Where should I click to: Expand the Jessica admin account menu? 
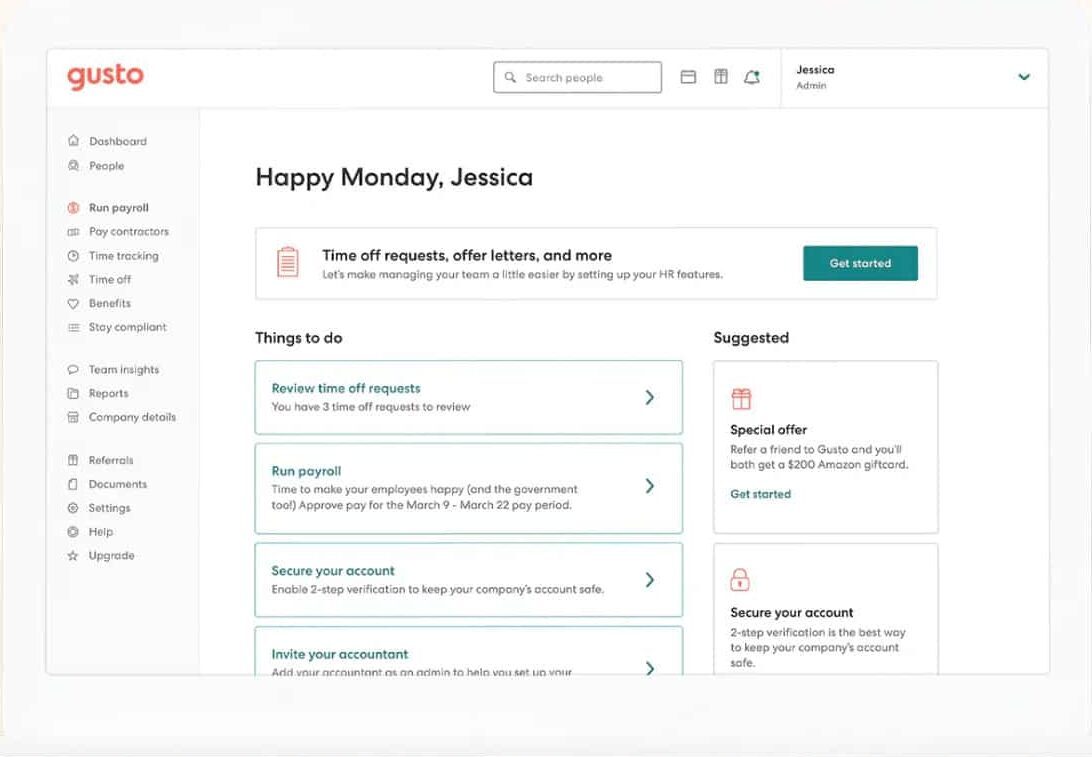coord(1024,76)
